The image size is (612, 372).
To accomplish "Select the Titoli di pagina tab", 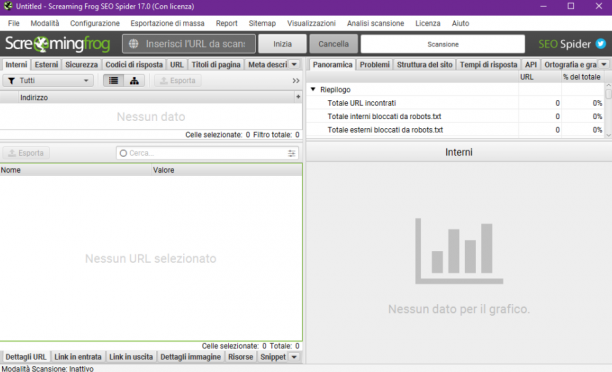I will (216, 64).
